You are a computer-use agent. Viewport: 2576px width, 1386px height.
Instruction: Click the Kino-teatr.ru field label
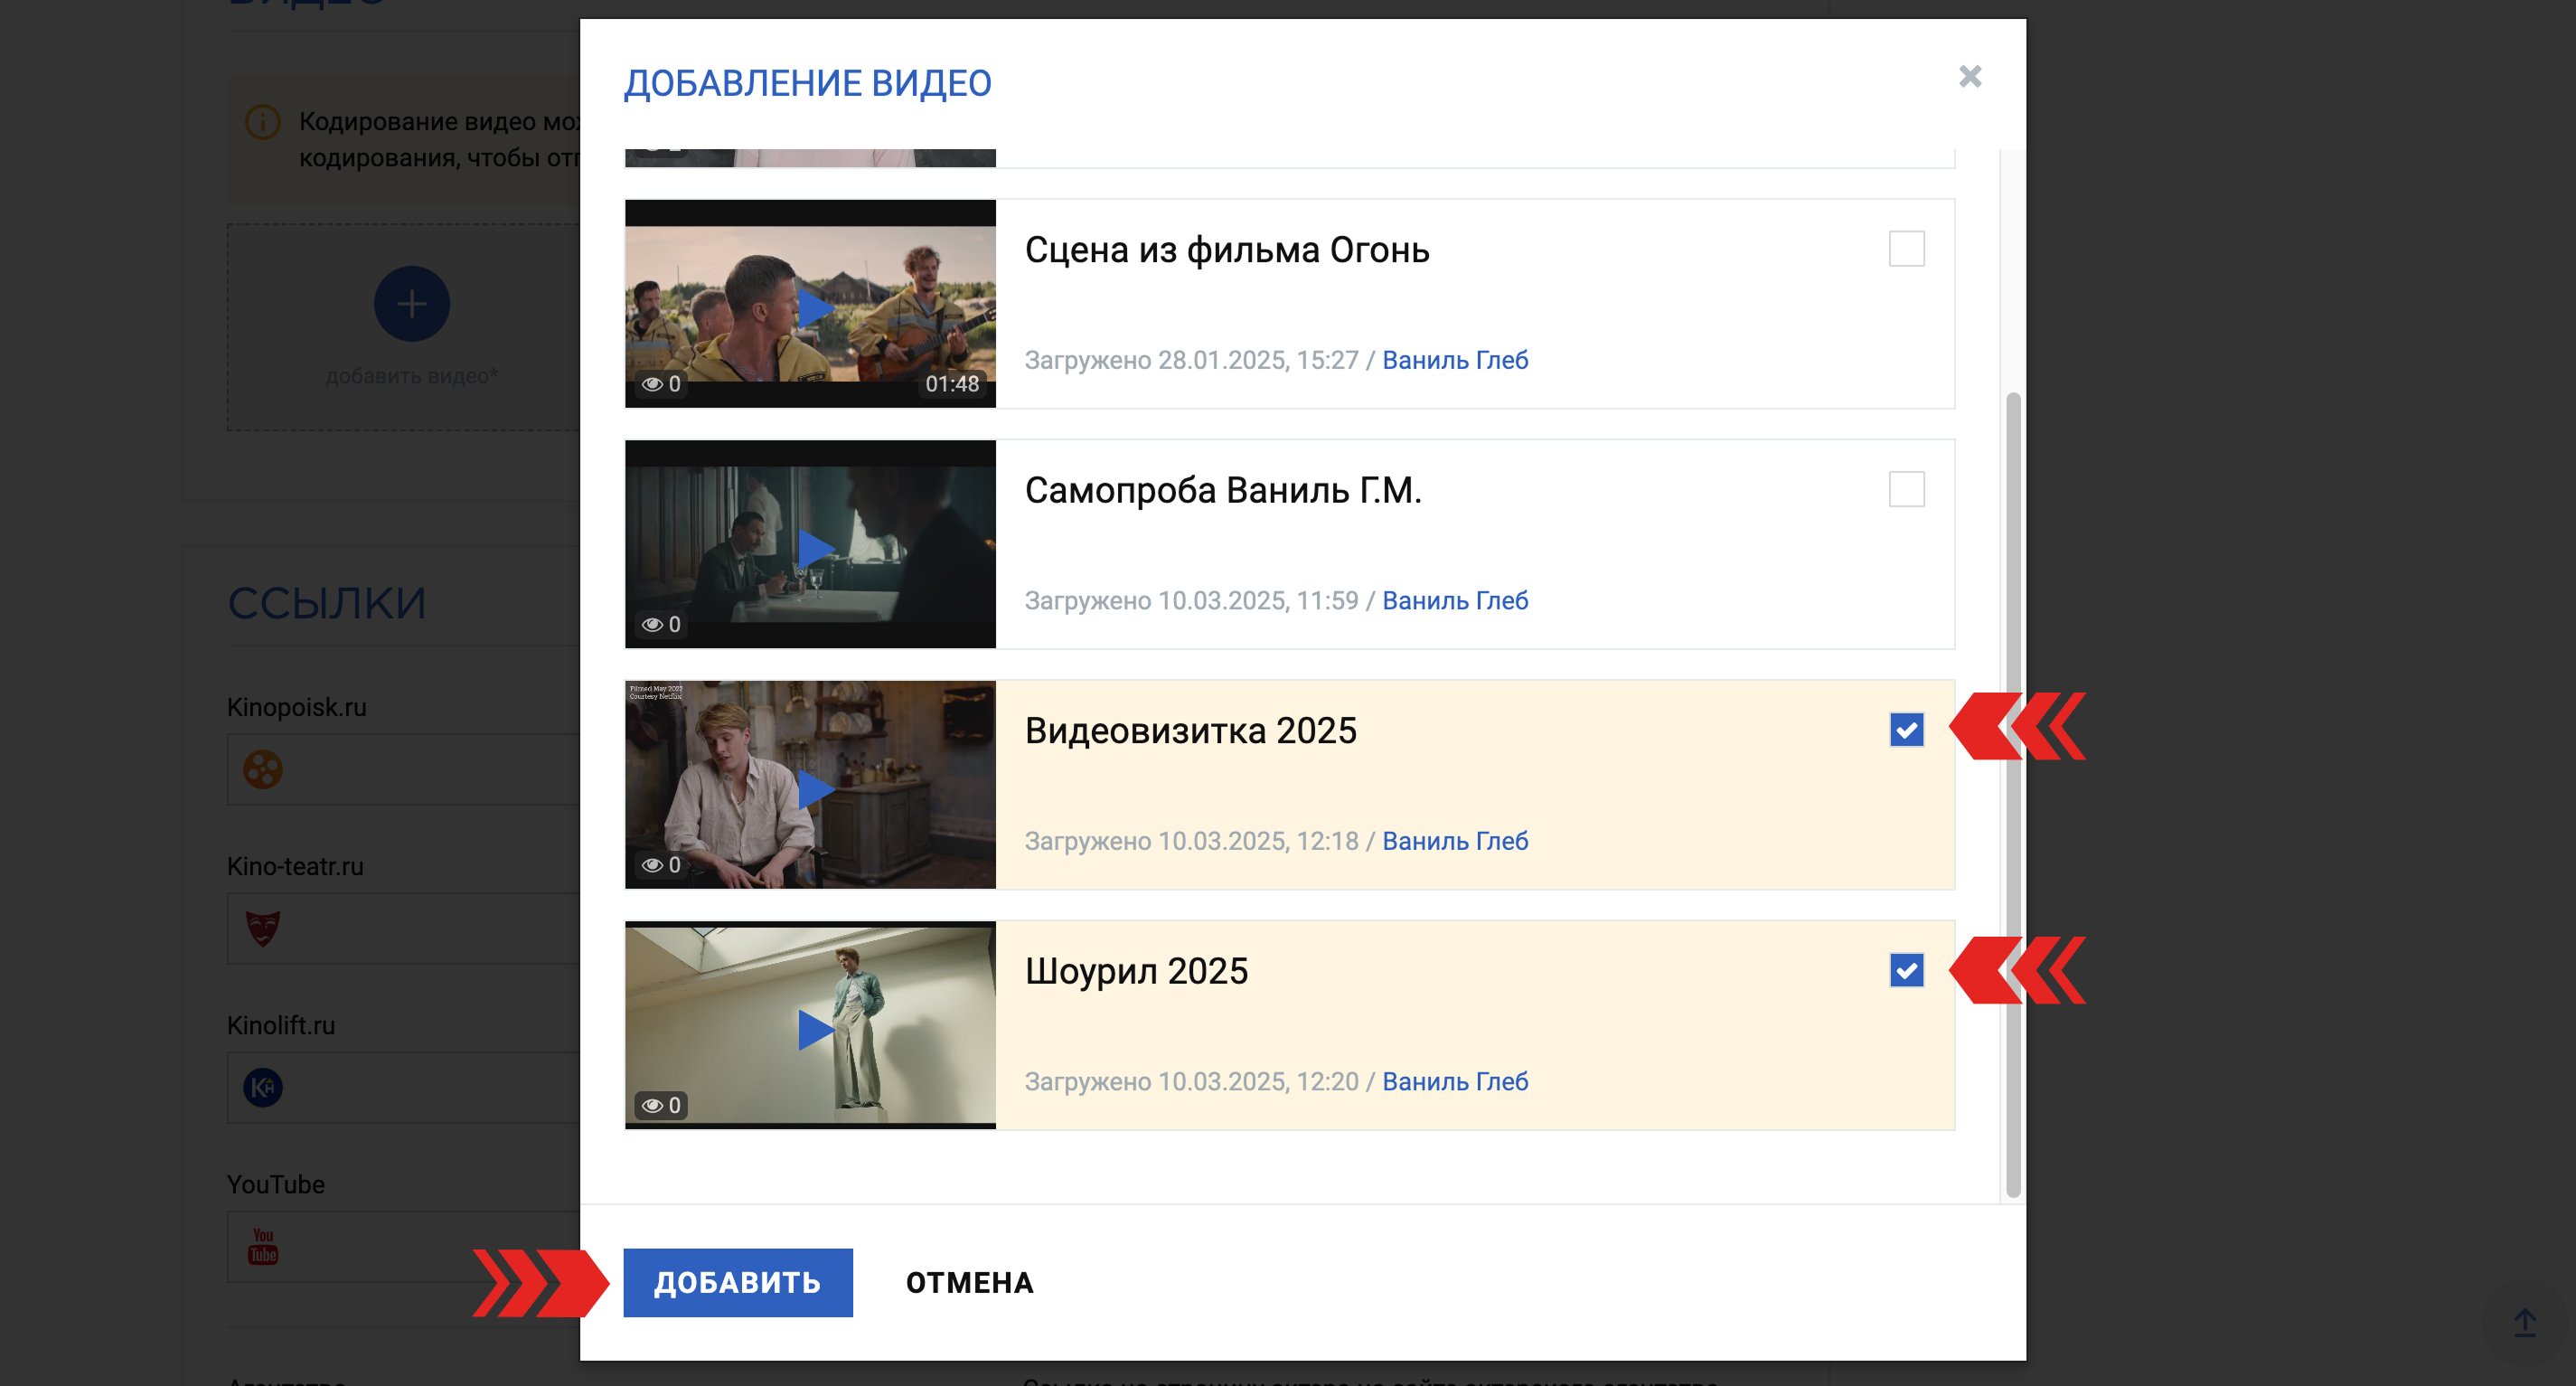[x=295, y=866]
